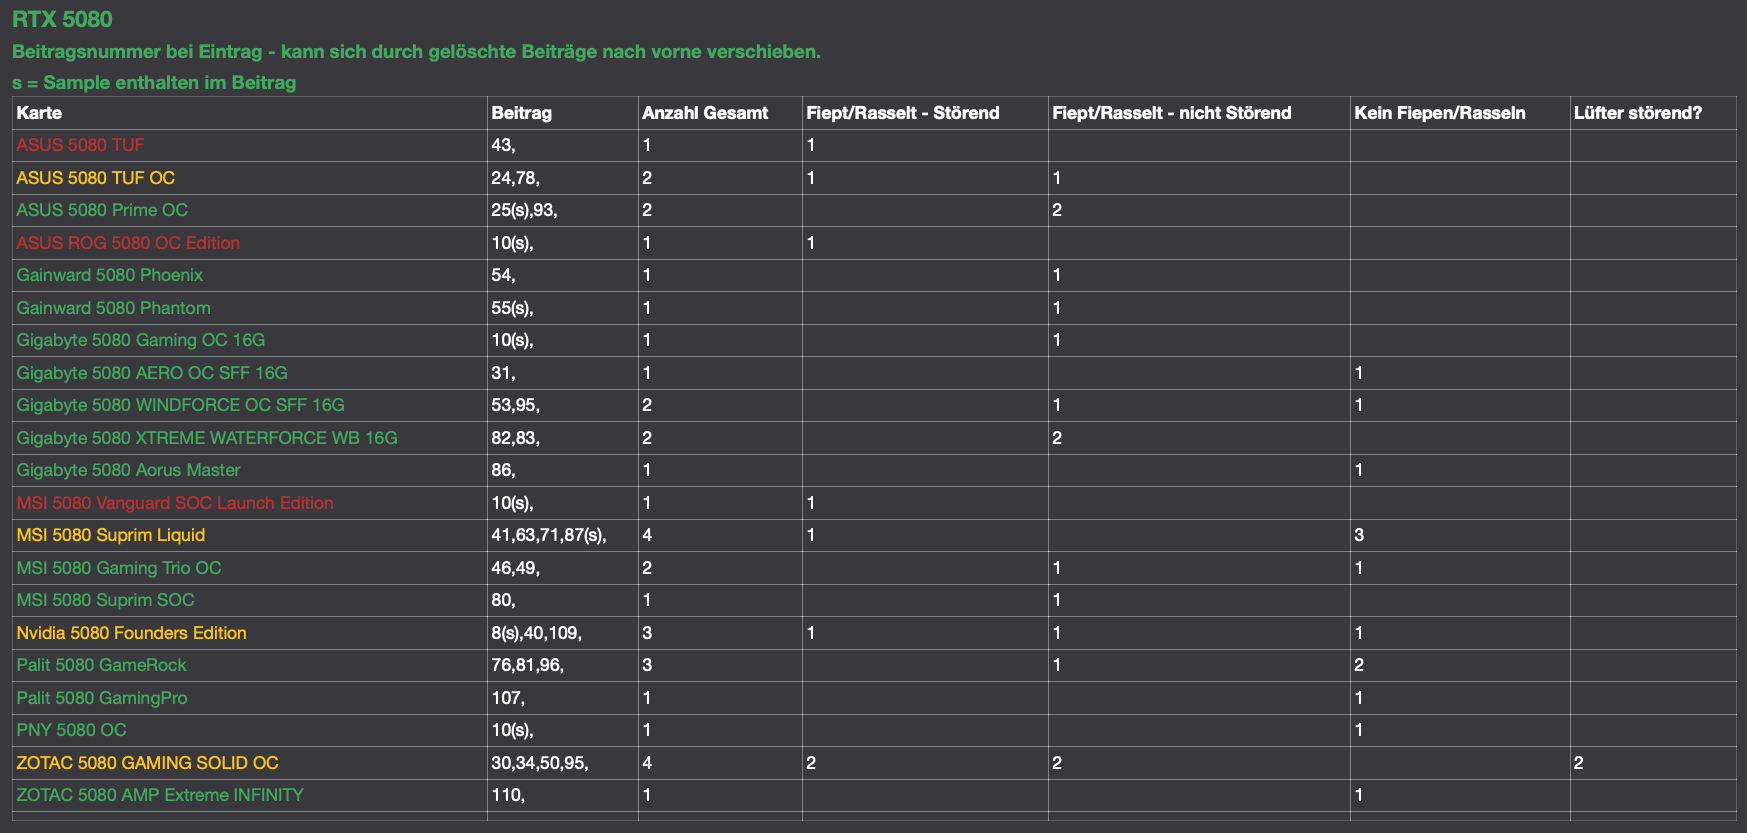Open Gigabyte 5080 Gaming OC 16G
Image resolution: width=1747 pixels, height=833 pixels.
pyautogui.click(x=140, y=340)
